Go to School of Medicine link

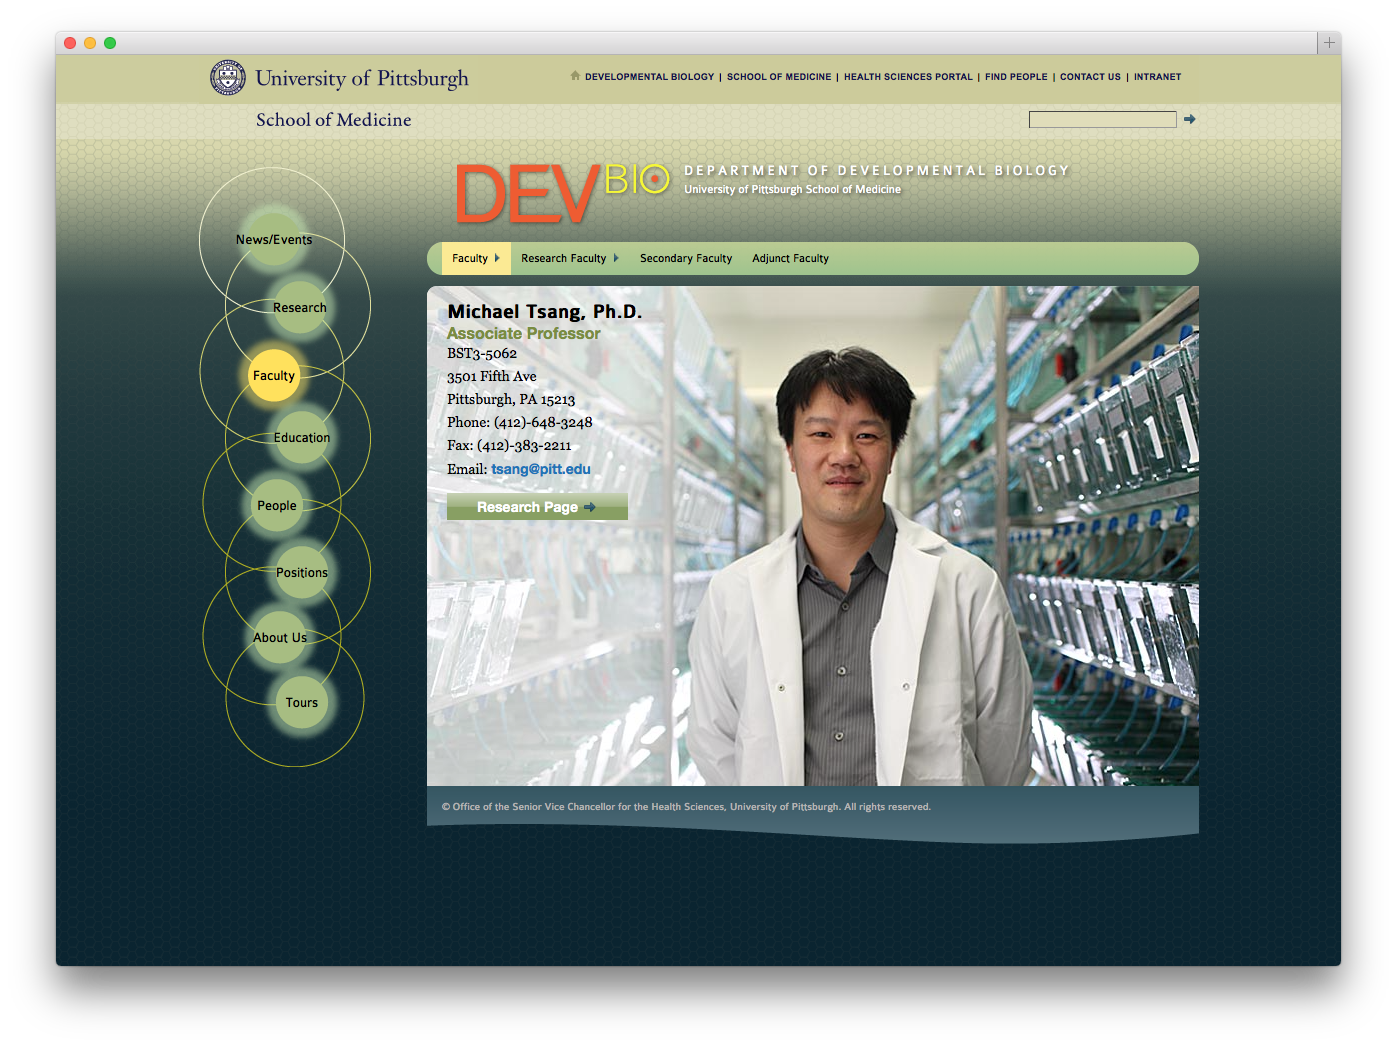(x=779, y=77)
